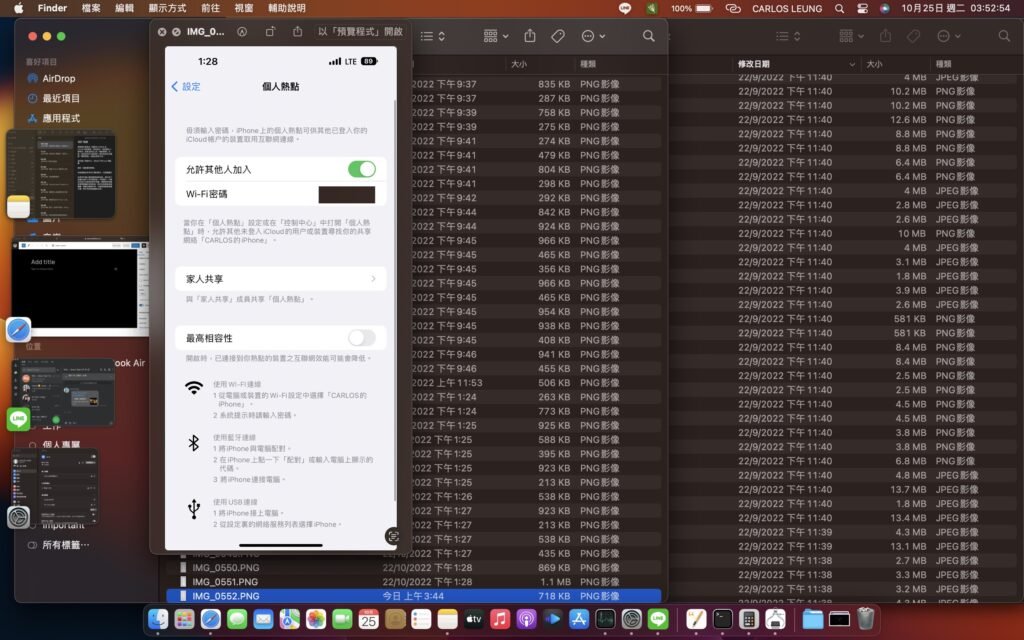This screenshot has height=640, width=1024.
Task: Click the rotate icon in Quick Look toolbar
Action: 270,32
